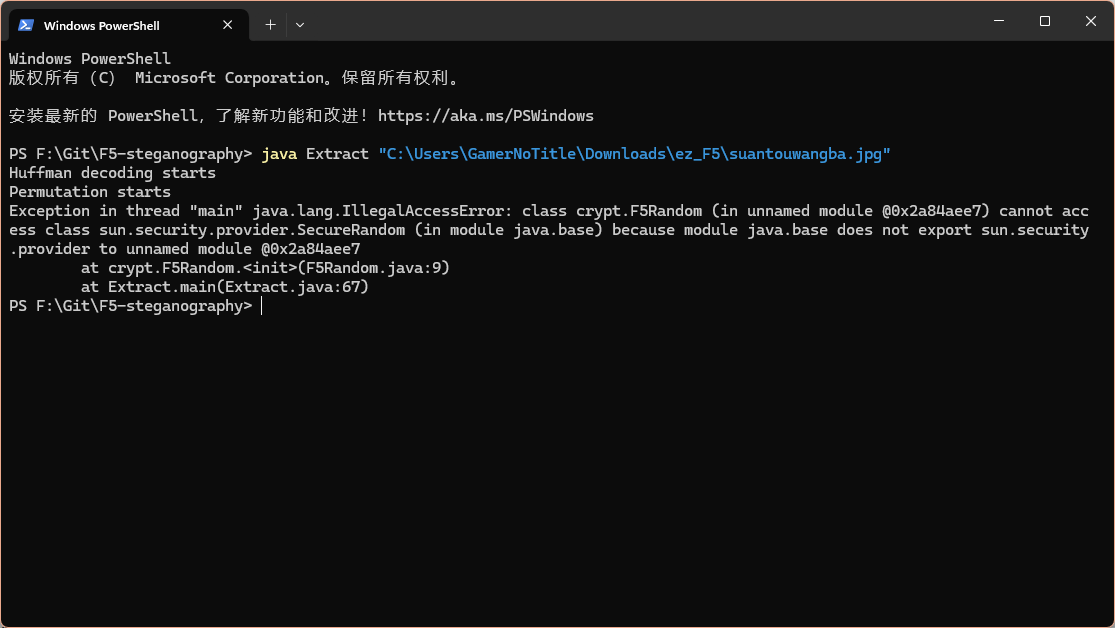Click the "Huffman decoding starts" output line
This screenshot has width=1115, height=628.
tap(112, 173)
